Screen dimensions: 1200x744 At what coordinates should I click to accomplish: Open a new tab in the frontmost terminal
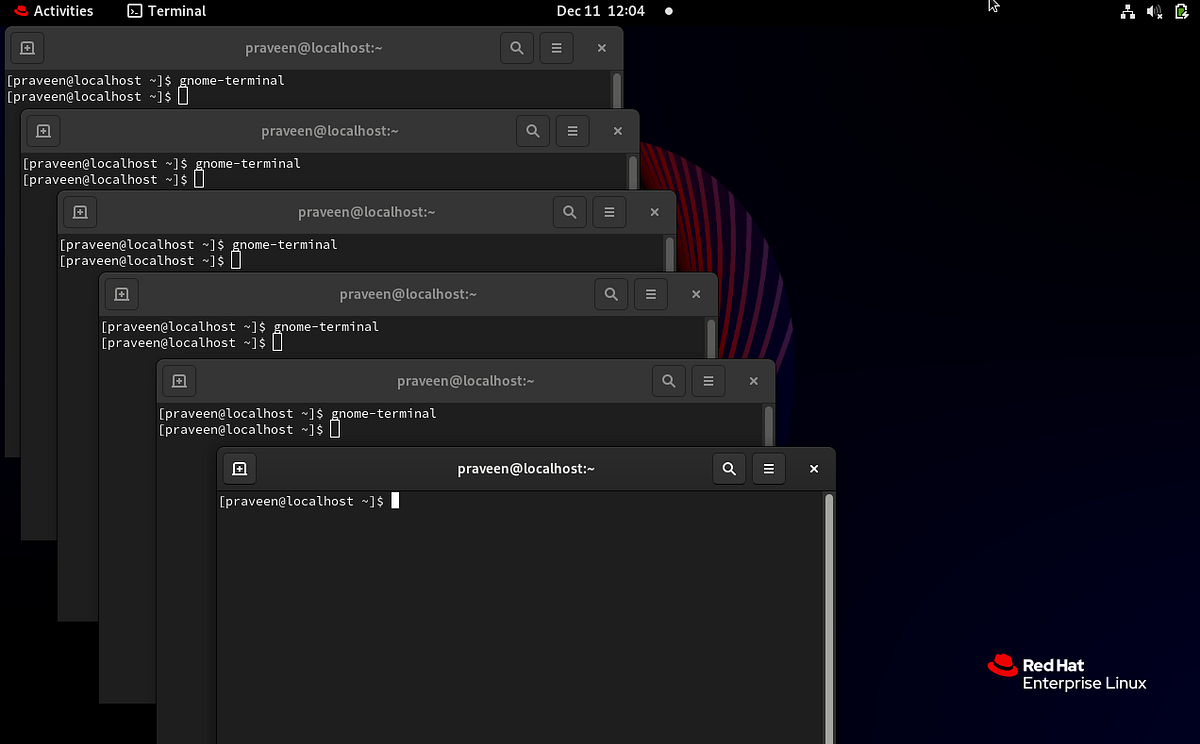click(239, 468)
